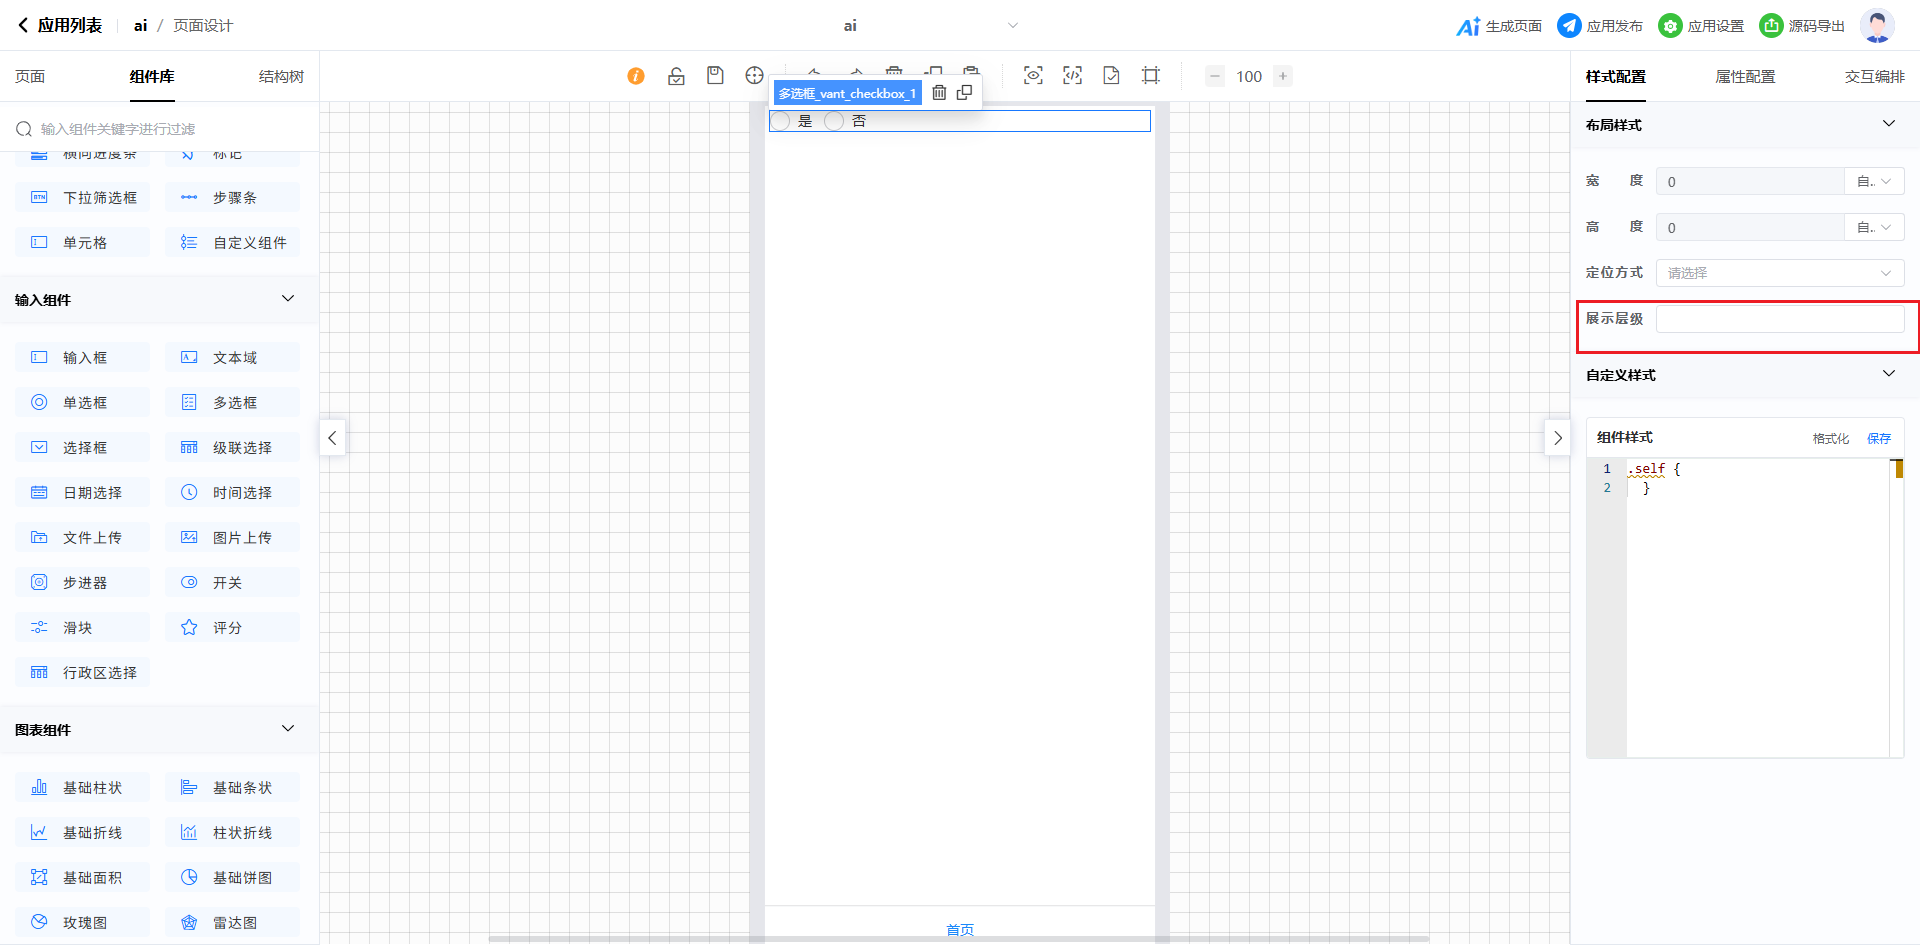Switch to the 属性配置 tab

point(1745,77)
